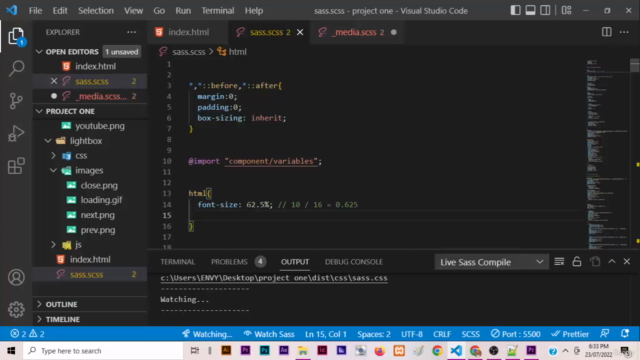The height and width of the screenshot is (360, 640).
Task: Open the Extensions view
Action: point(16,166)
